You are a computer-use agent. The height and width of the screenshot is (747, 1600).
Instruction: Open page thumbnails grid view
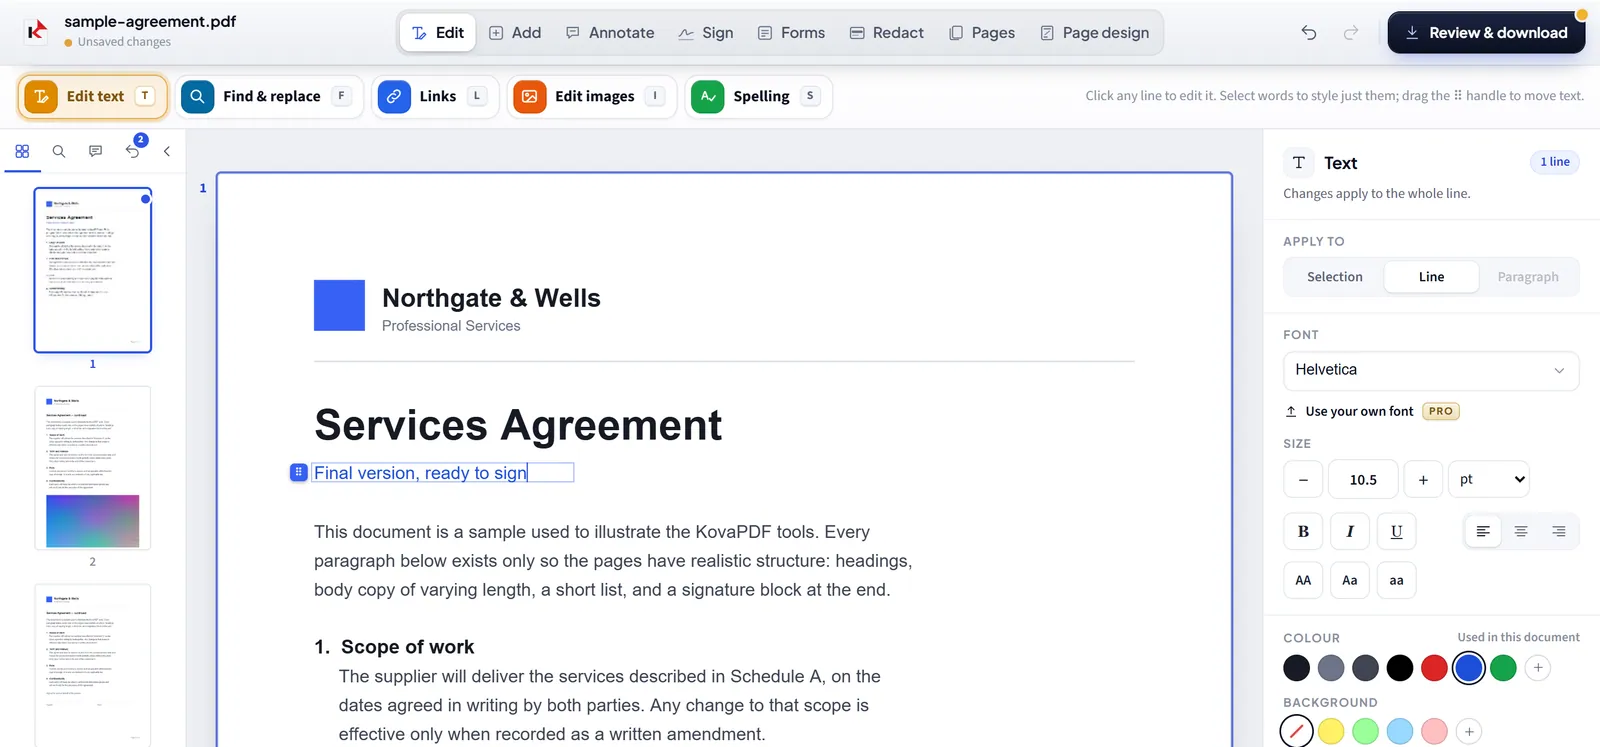[x=22, y=151]
